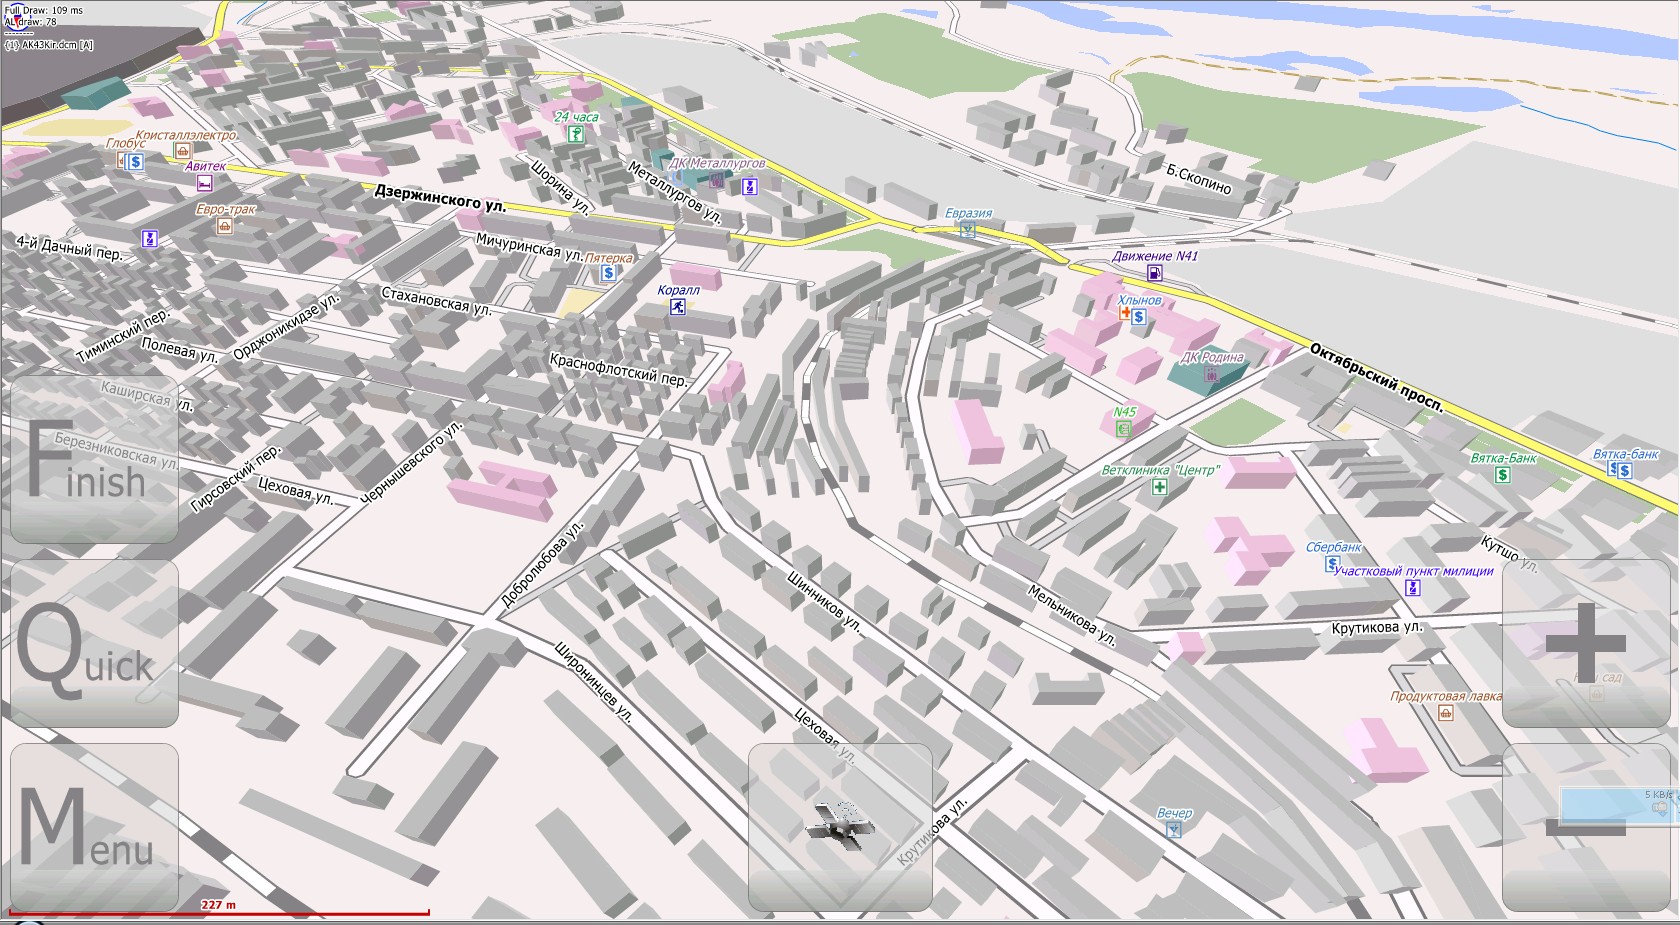Click the Шорина ул. label
1680x925 pixels.
[560, 186]
